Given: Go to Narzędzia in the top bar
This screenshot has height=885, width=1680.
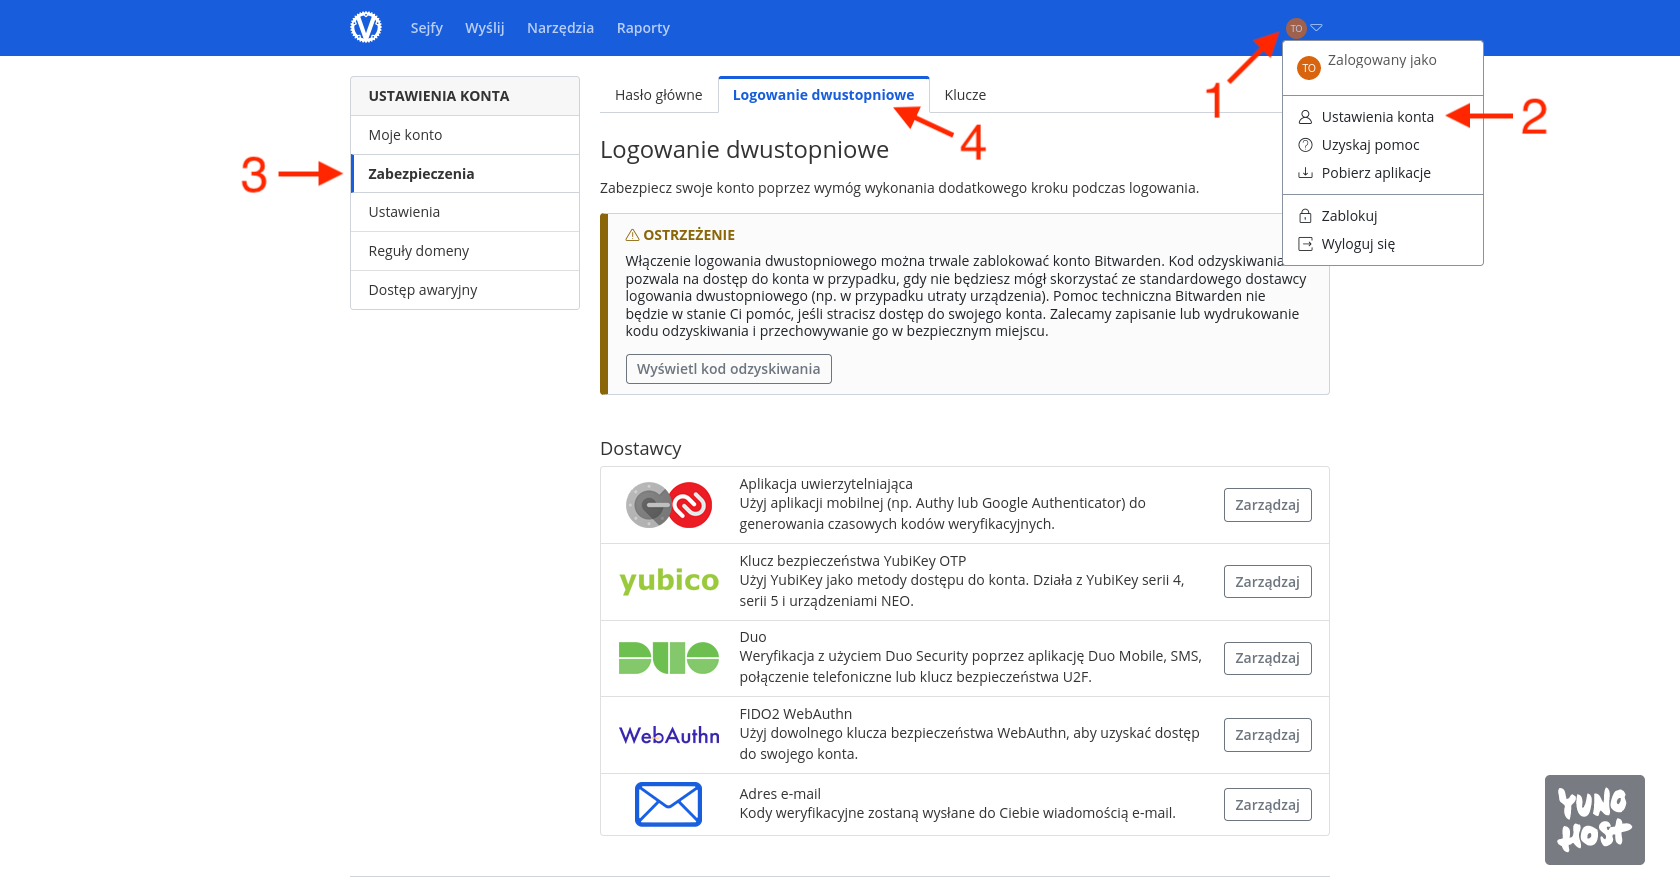Looking at the screenshot, I should pyautogui.click(x=560, y=28).
